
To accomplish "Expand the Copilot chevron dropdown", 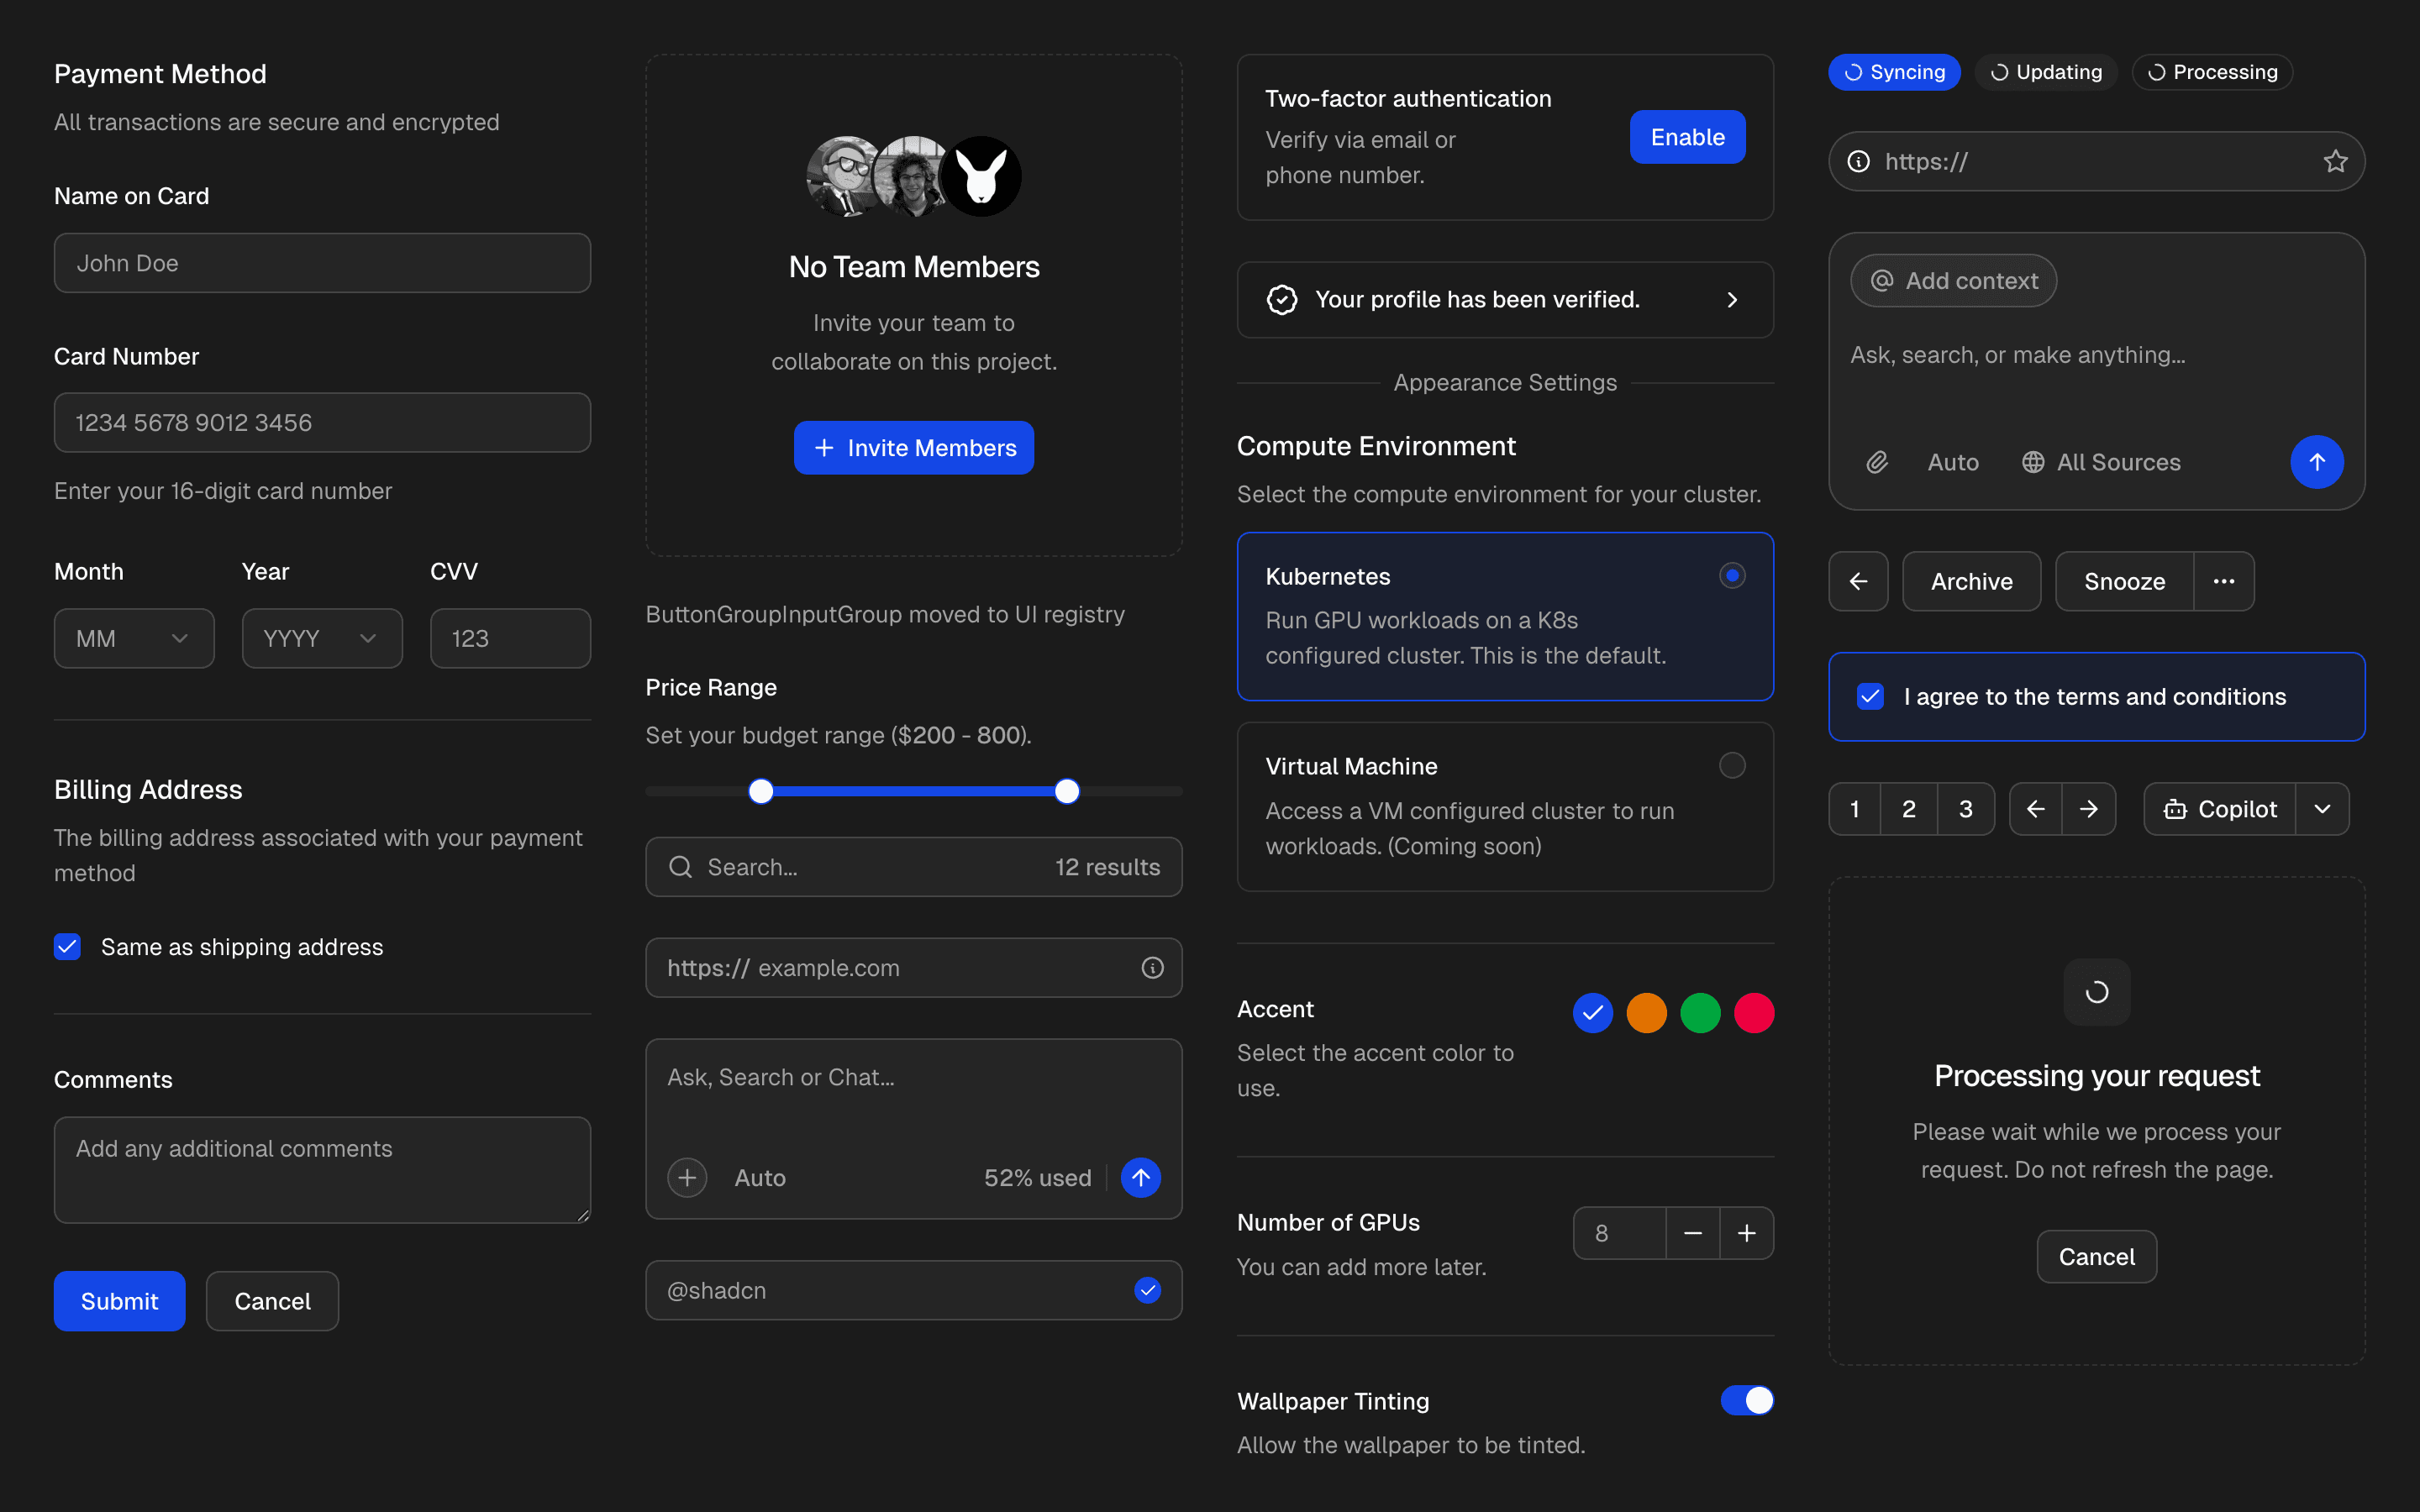I will 2322,808.
